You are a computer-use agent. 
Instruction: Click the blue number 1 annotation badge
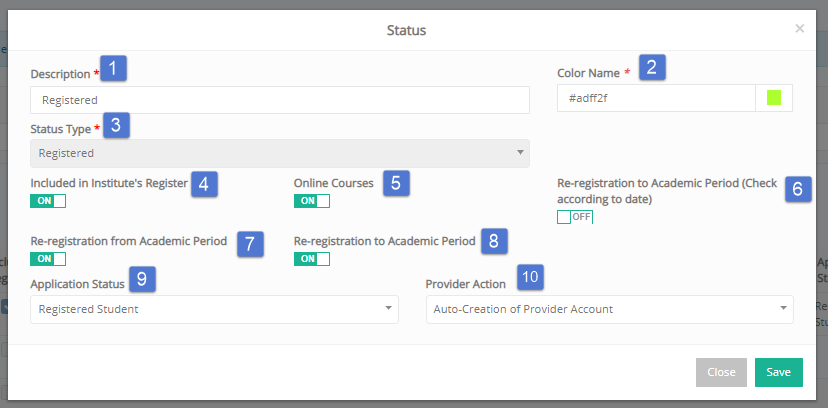point(114,68)
